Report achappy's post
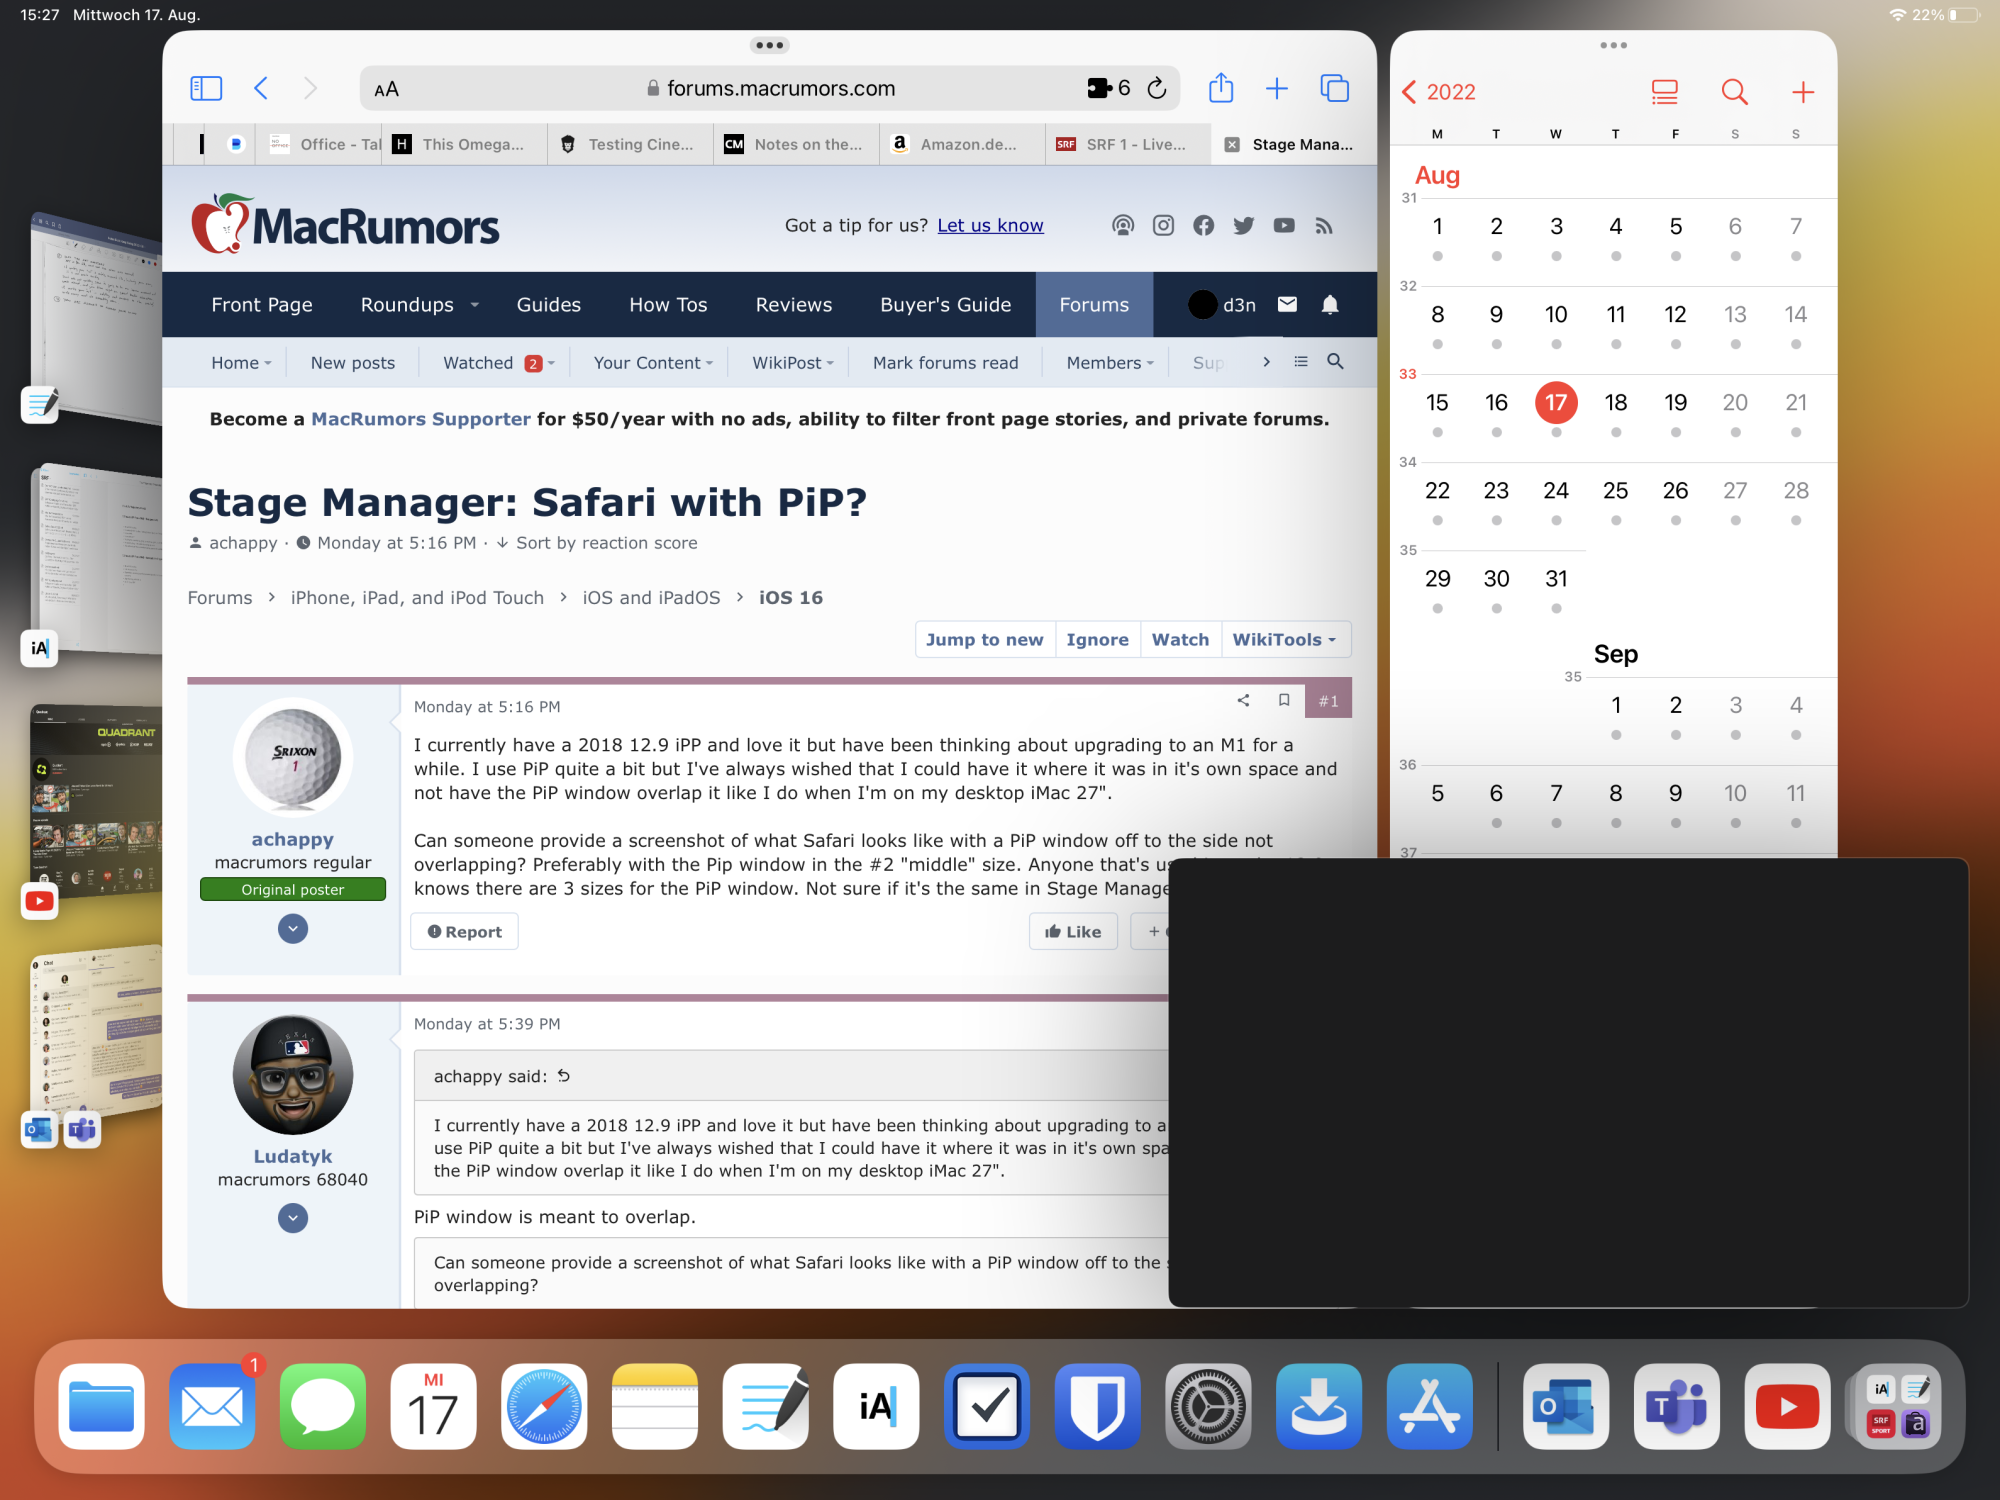The image size is (2000, 1500). tap(464, 932)
